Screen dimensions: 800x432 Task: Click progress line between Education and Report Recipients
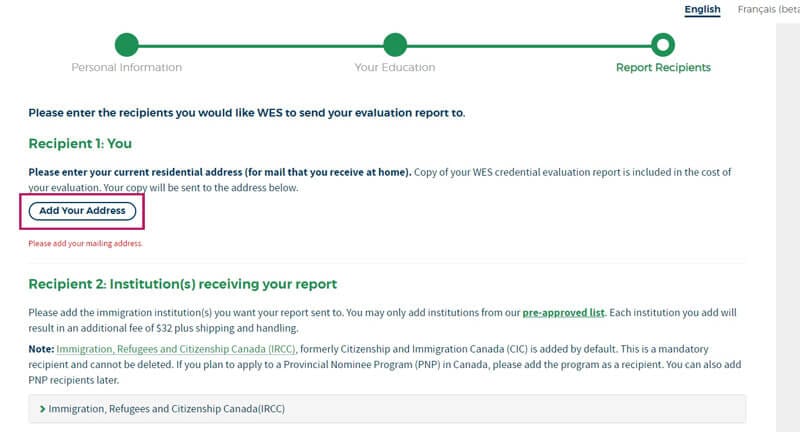[x=528, y=44]
